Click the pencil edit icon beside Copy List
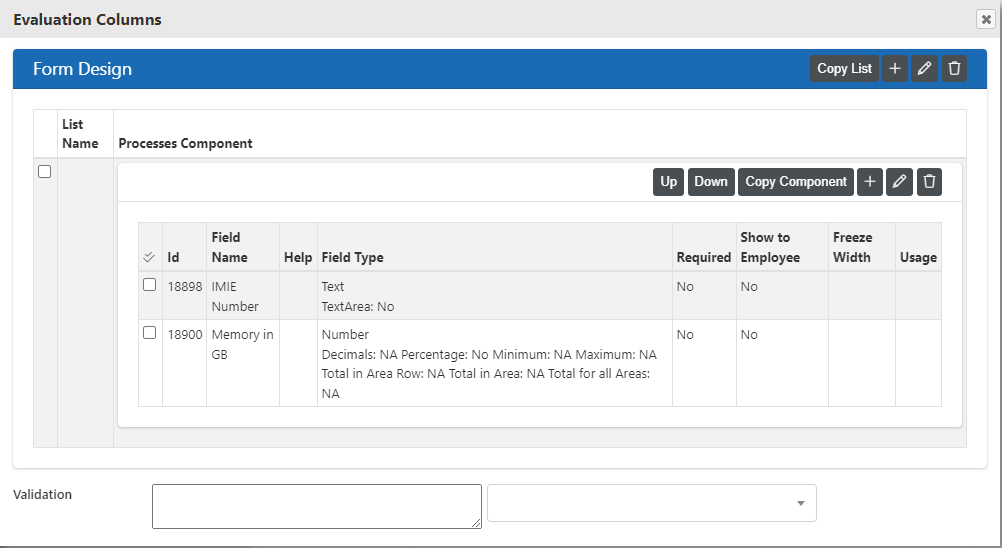 (924, 68)
